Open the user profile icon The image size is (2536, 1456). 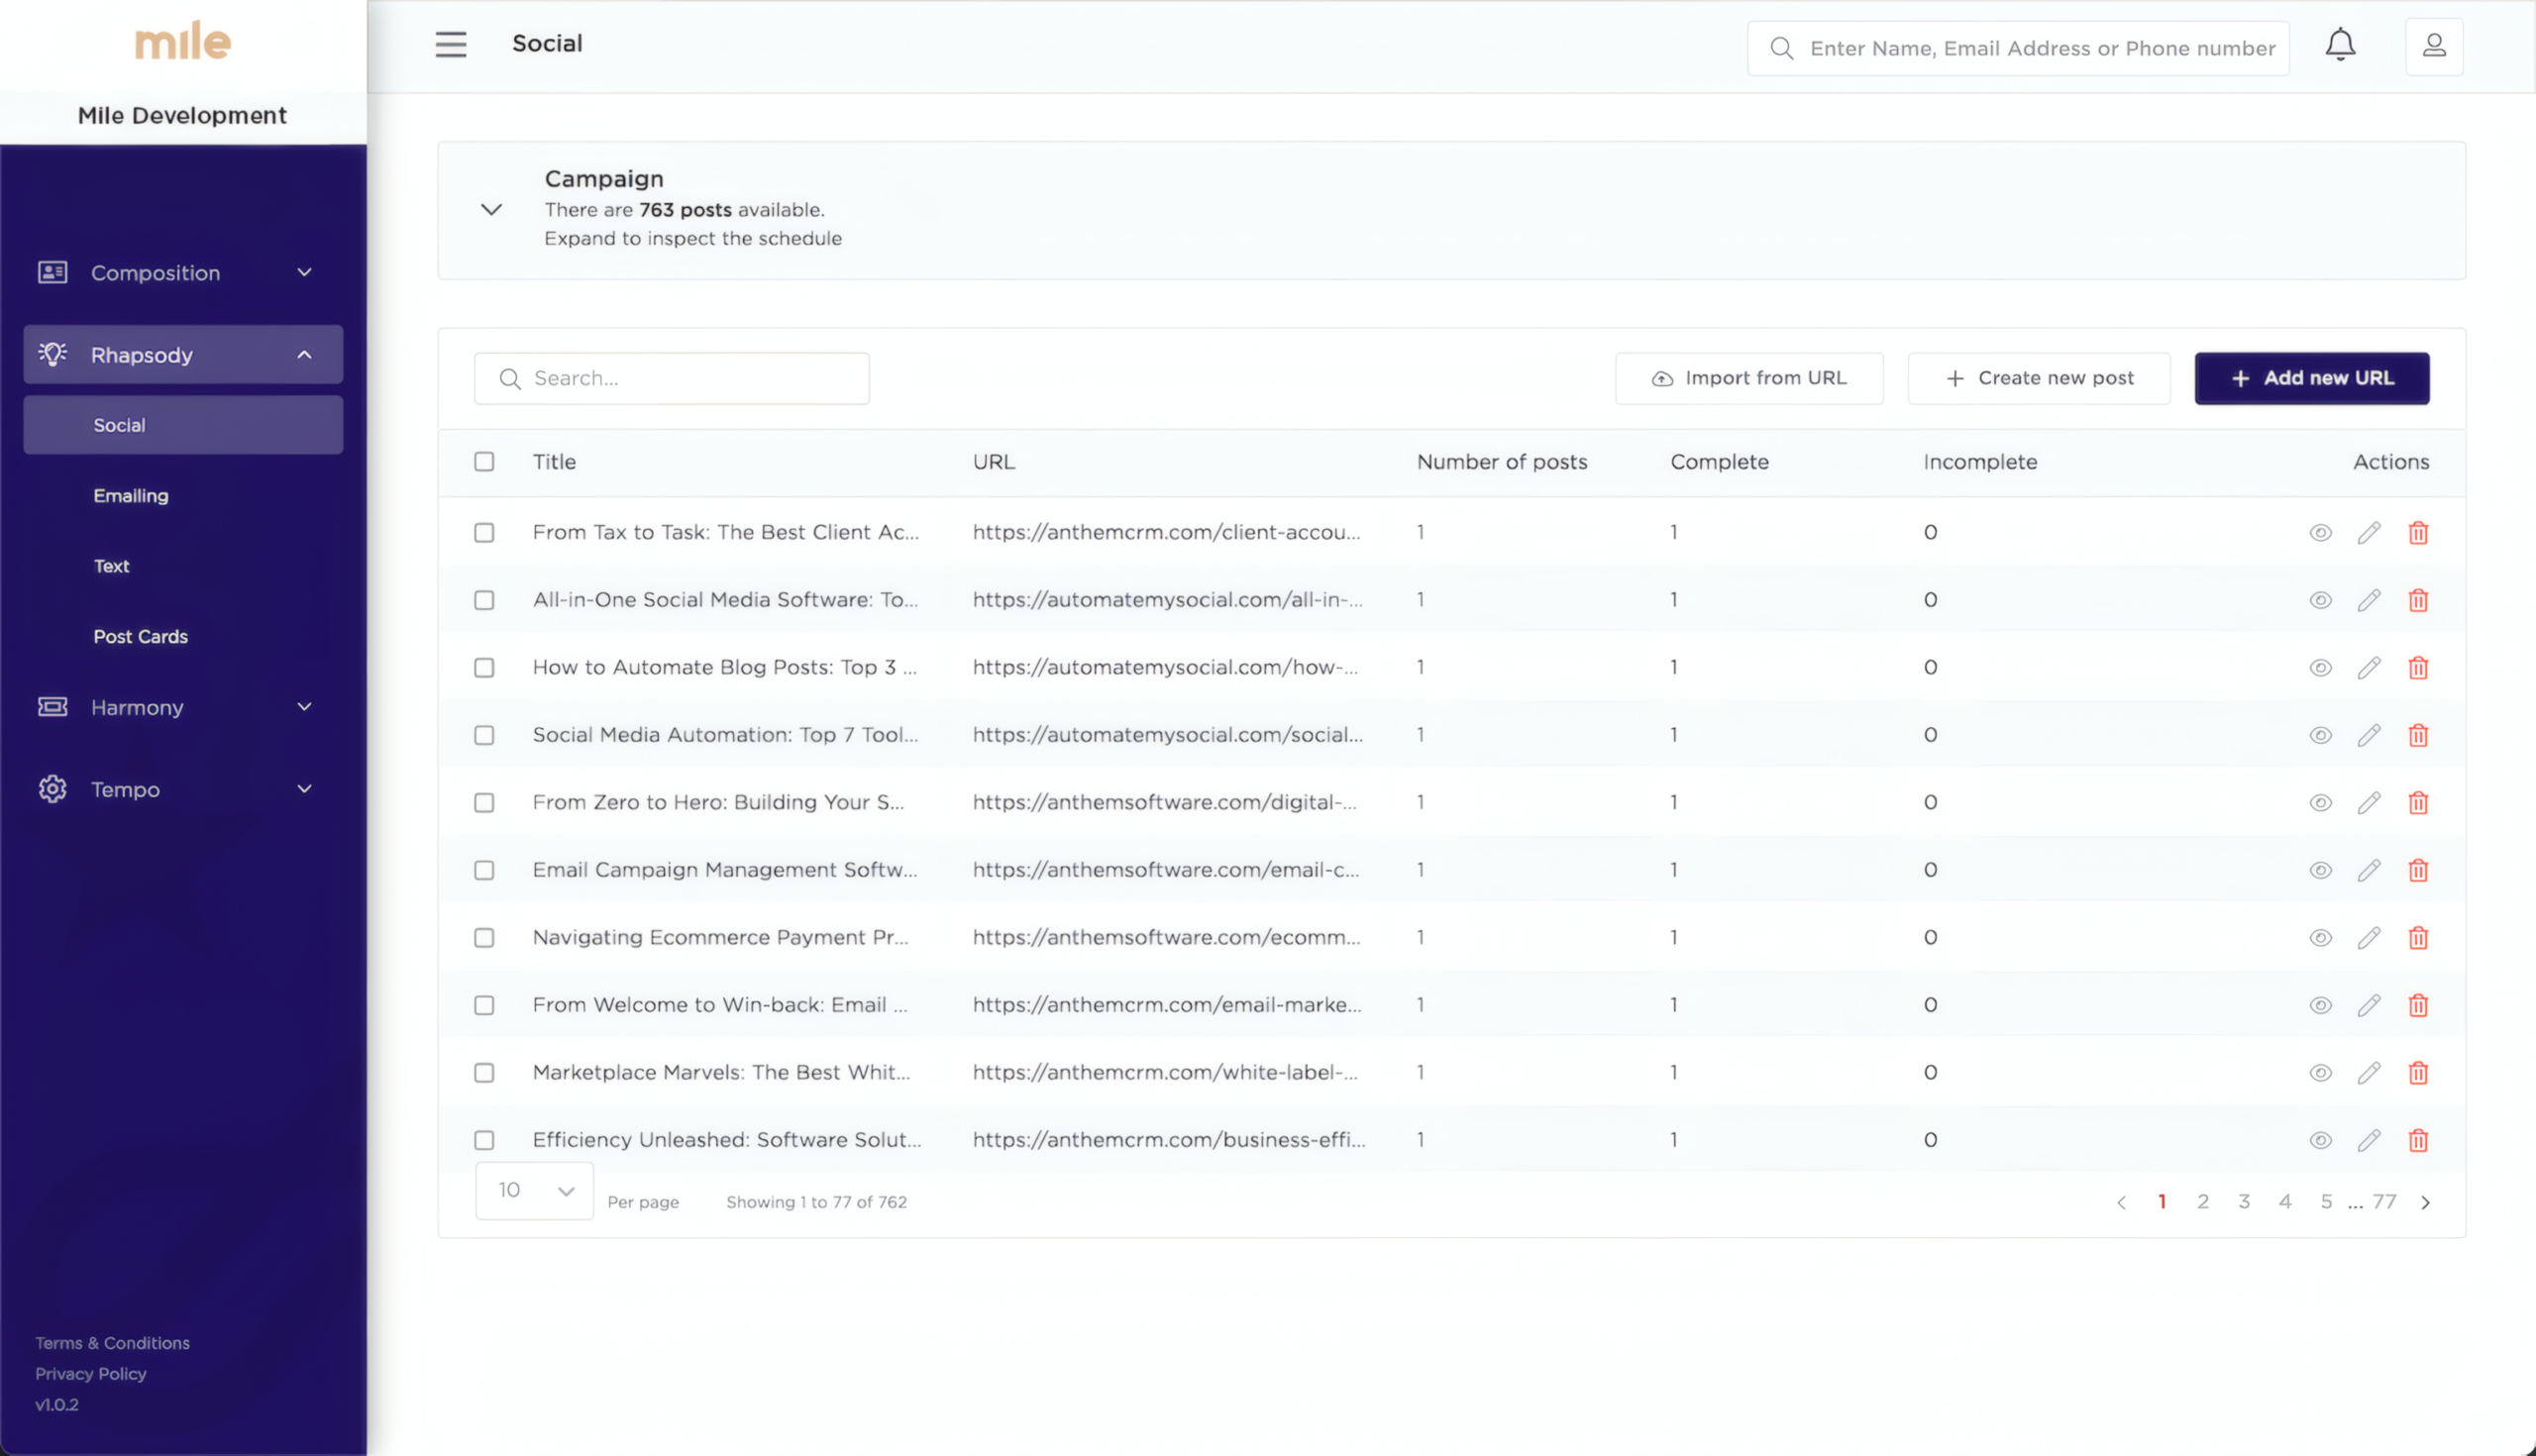tap(2434, 46)
